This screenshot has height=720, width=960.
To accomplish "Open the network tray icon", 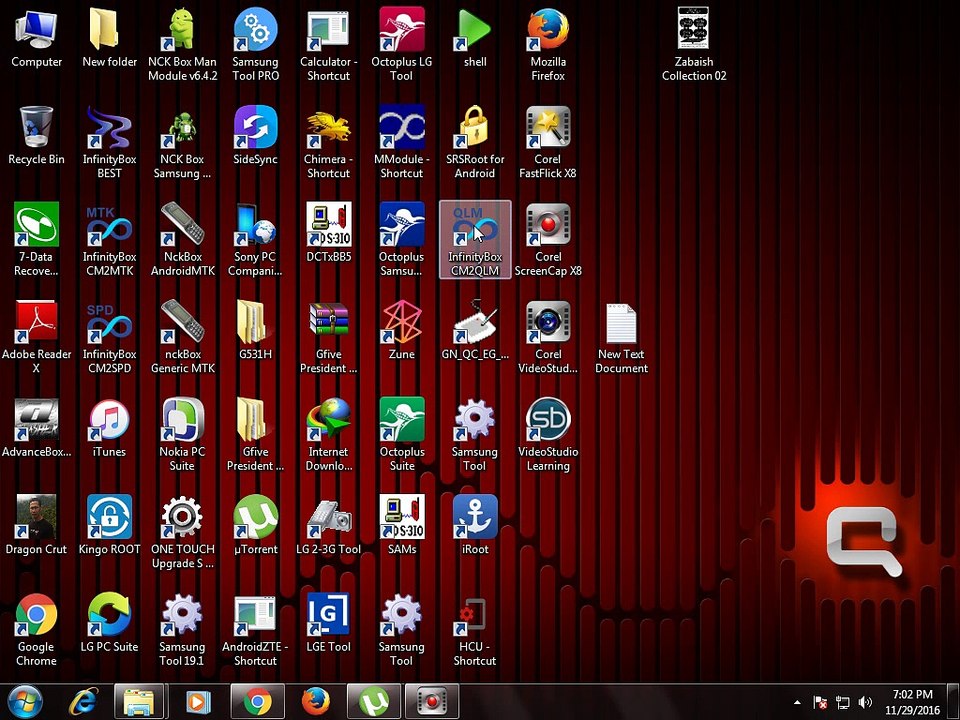I will click(842, 702).
